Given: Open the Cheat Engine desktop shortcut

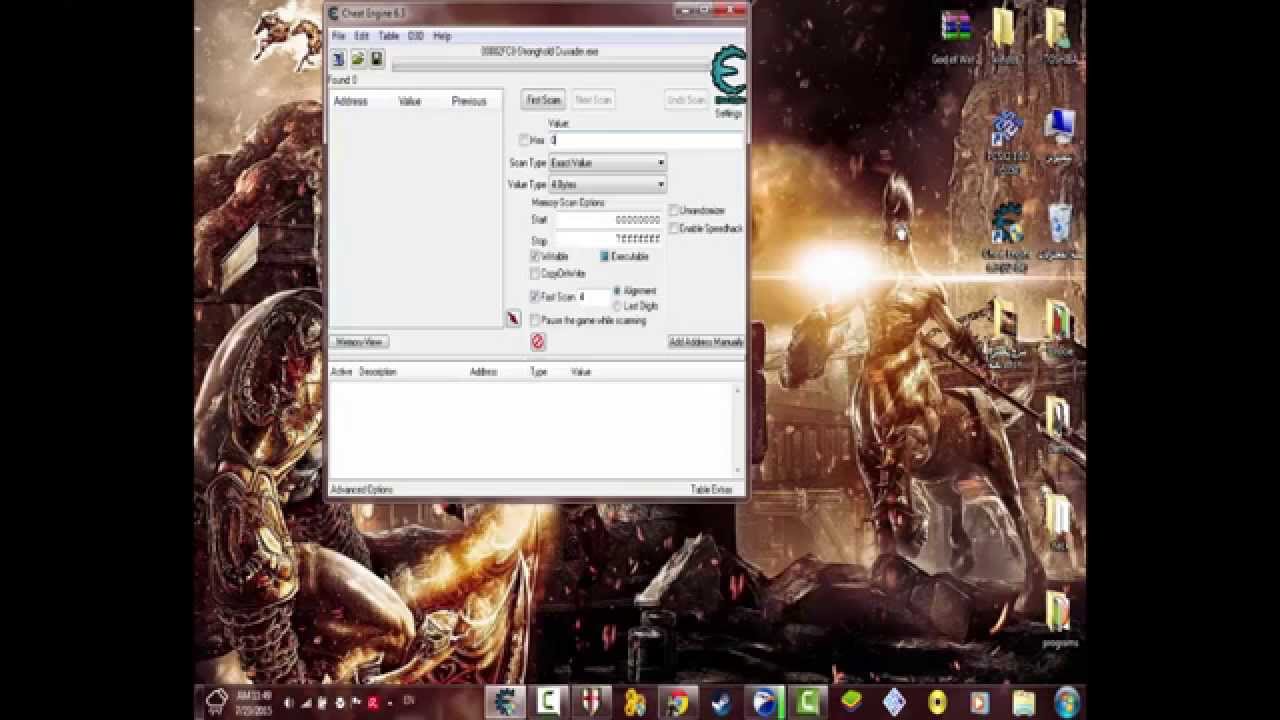Looking at the screenshot, I should coord(1007,237).
